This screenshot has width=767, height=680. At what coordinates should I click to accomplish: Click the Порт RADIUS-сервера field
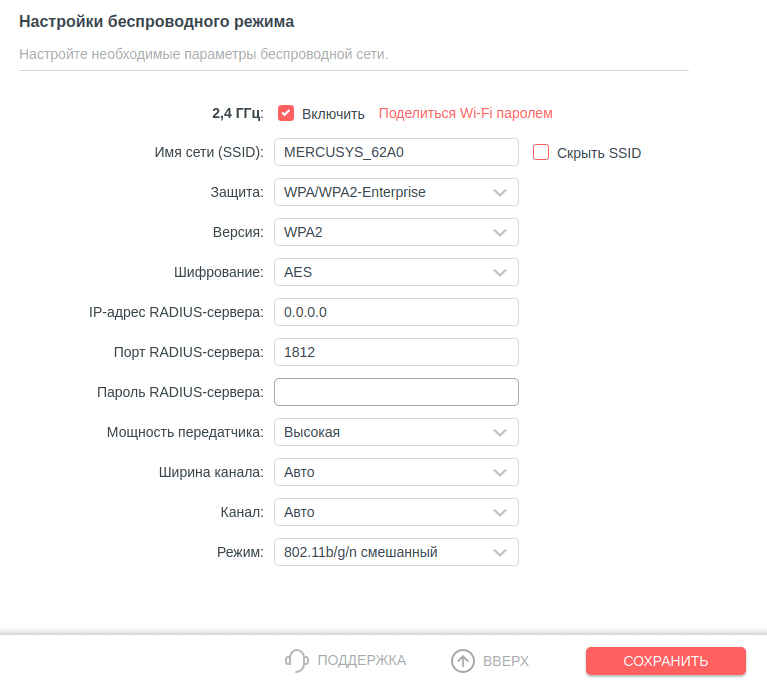pyautogui.click(x=396, y=352)
